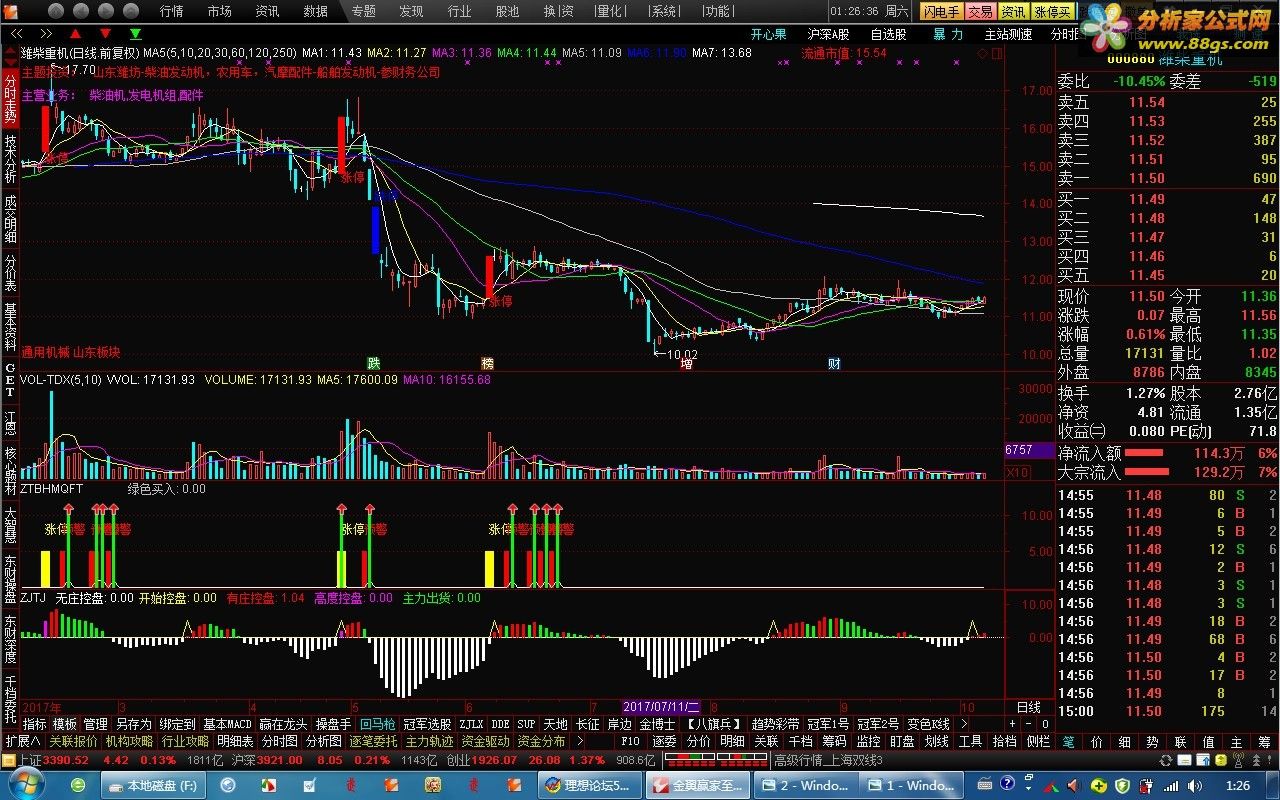This screenshot has width=1280, height=800.
Task: Click the 闪电手 button
Action: pyautogui.click(x=942, y=11)
